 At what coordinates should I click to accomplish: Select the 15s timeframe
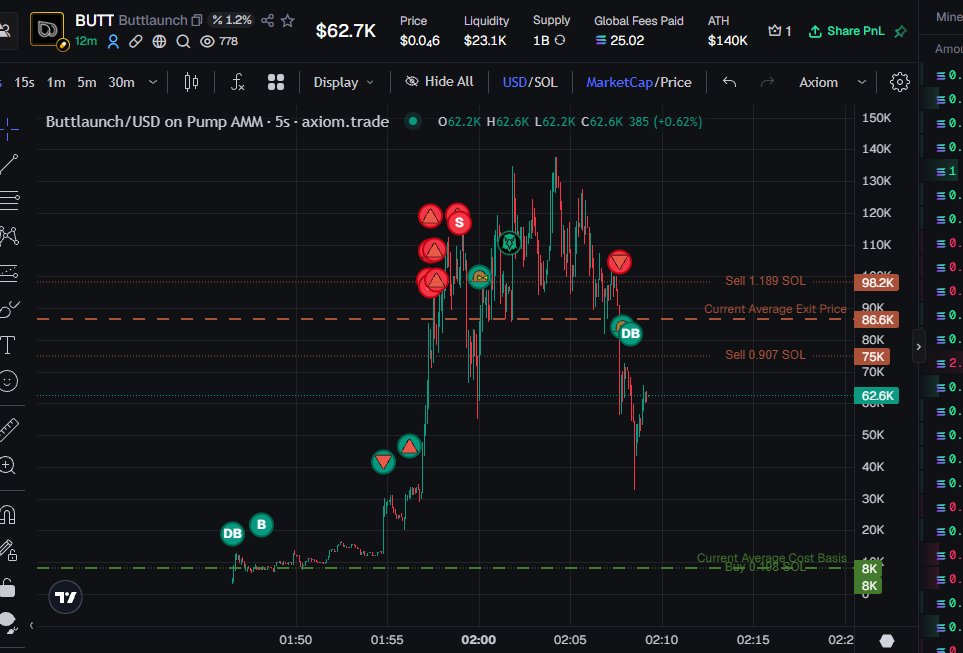point(25,82)
